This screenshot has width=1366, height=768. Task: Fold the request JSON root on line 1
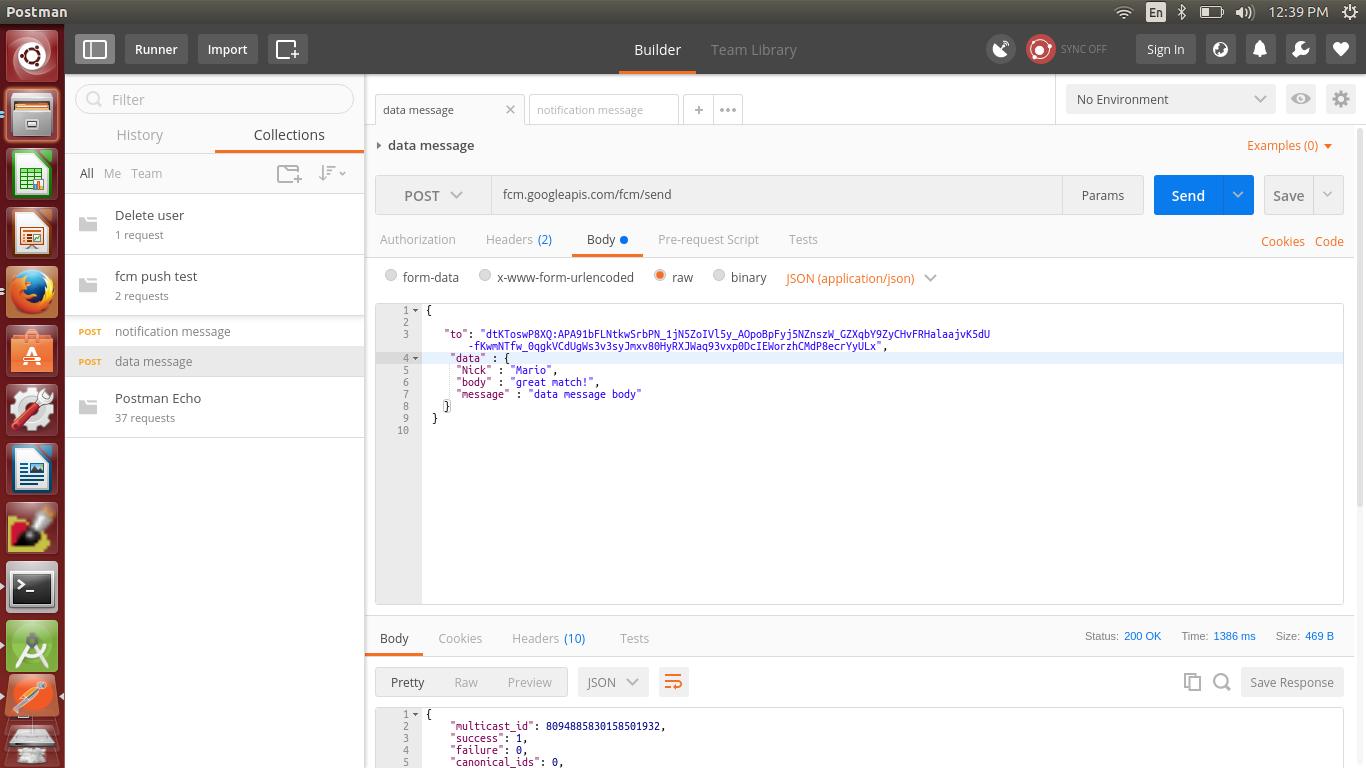point(416,310)
